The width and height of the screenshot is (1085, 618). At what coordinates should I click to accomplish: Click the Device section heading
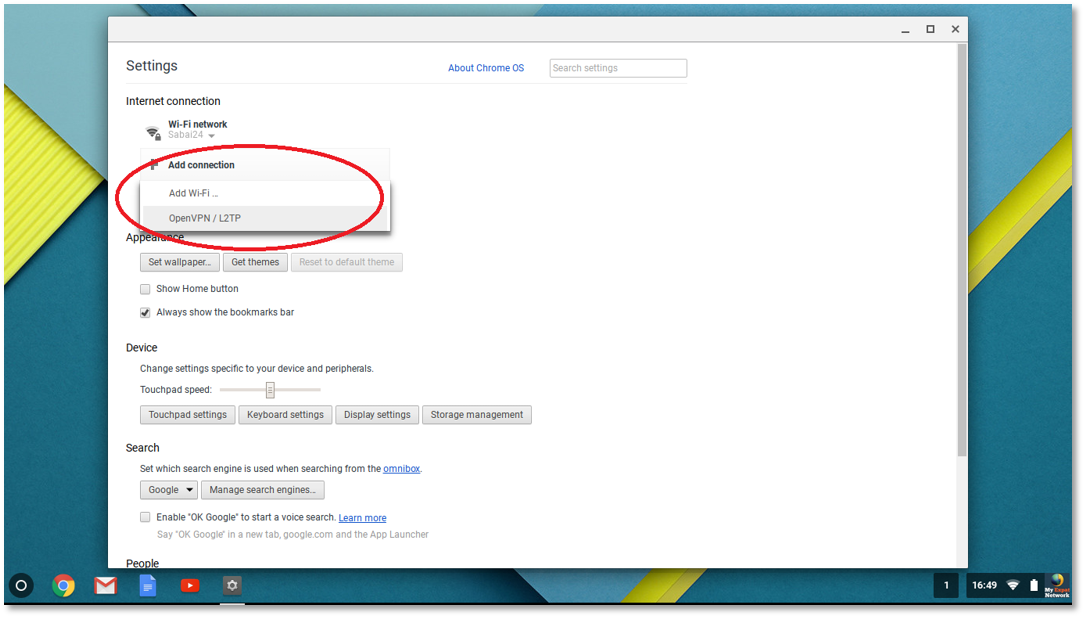tap(142, 347)
